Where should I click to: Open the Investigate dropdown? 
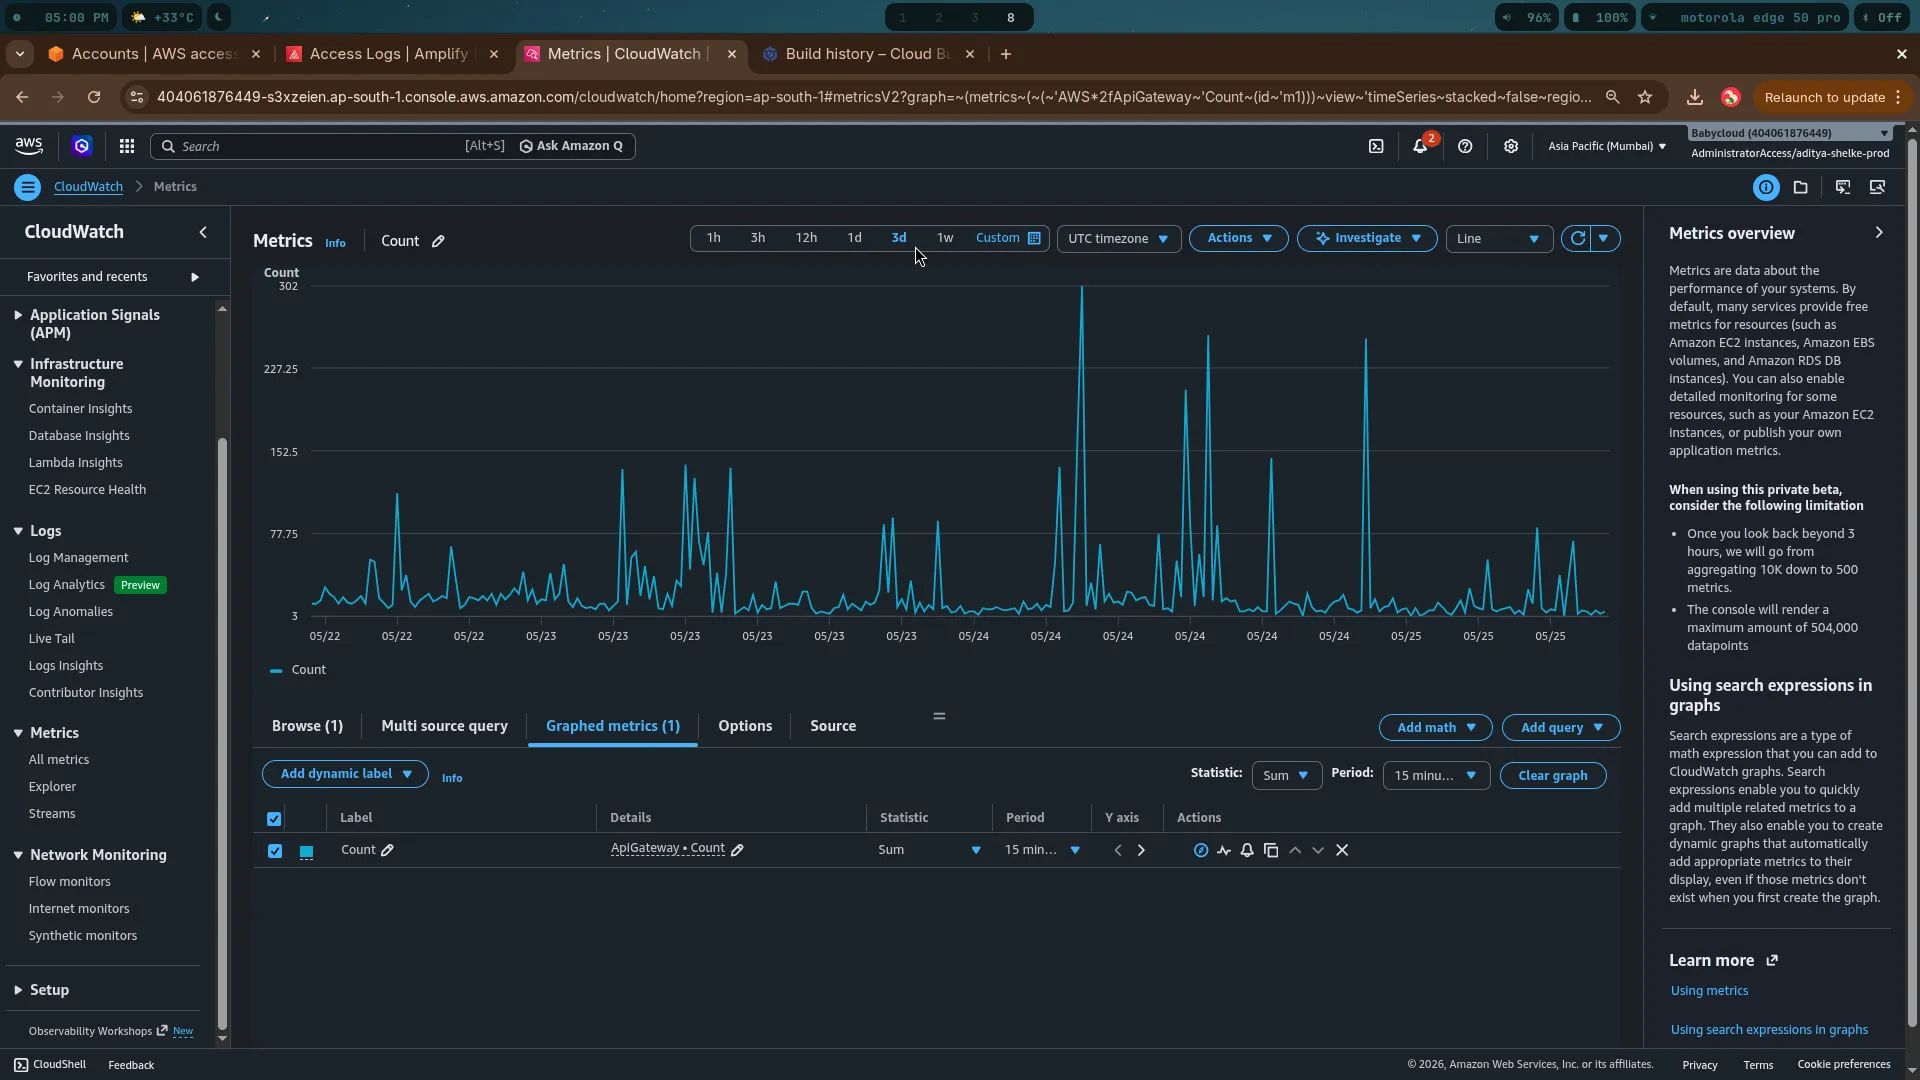[1367, 238]
